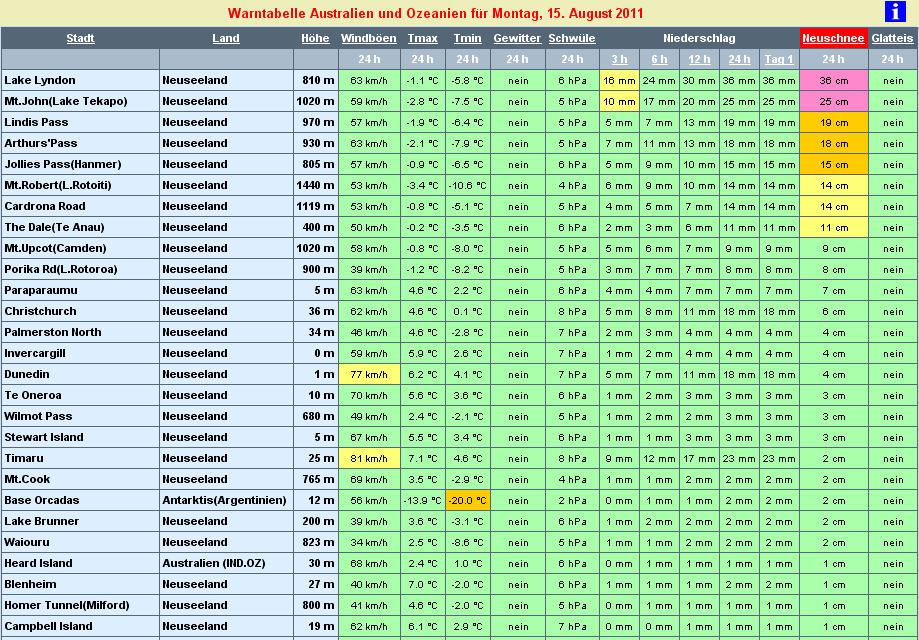Click the pink 36 cm Neuschnee cell
Image resolution: width=919 pixels, height=640 pixels.
pyautogui.click(x=834, y=80)
